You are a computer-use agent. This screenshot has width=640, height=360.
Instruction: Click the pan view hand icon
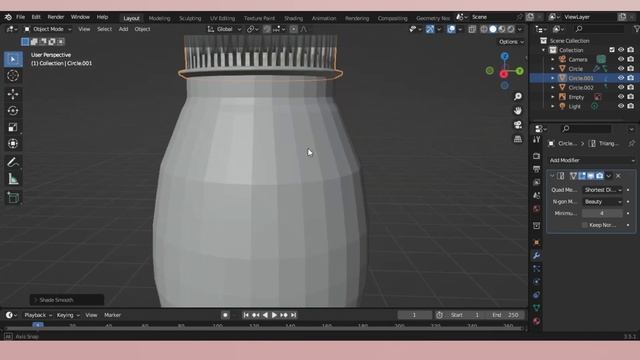[518, 111]
